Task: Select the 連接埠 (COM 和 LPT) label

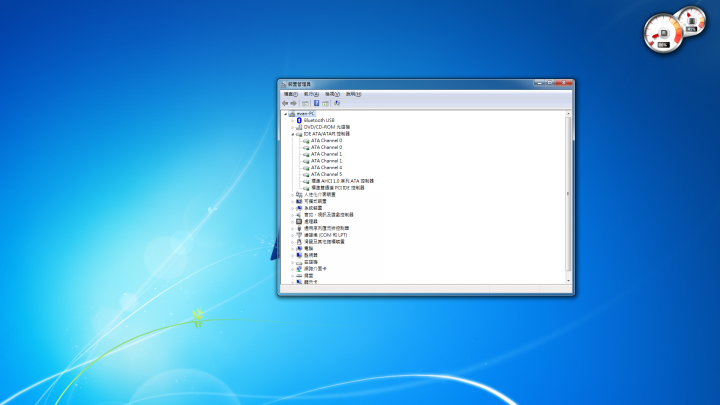Action: (x=326, y=235)
